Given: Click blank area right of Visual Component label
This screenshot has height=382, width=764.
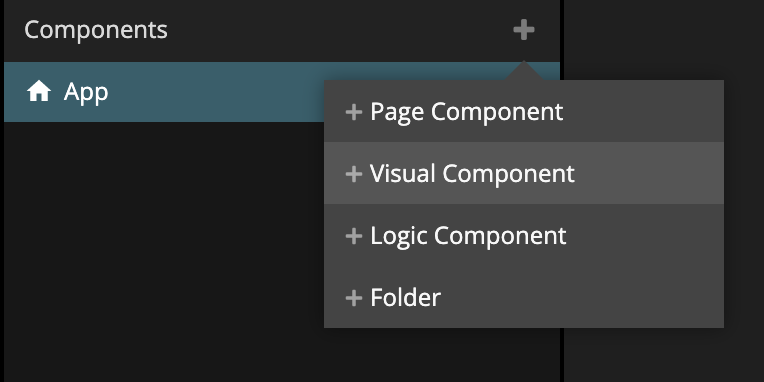Looking at the screenshot, I should [649, 173].
